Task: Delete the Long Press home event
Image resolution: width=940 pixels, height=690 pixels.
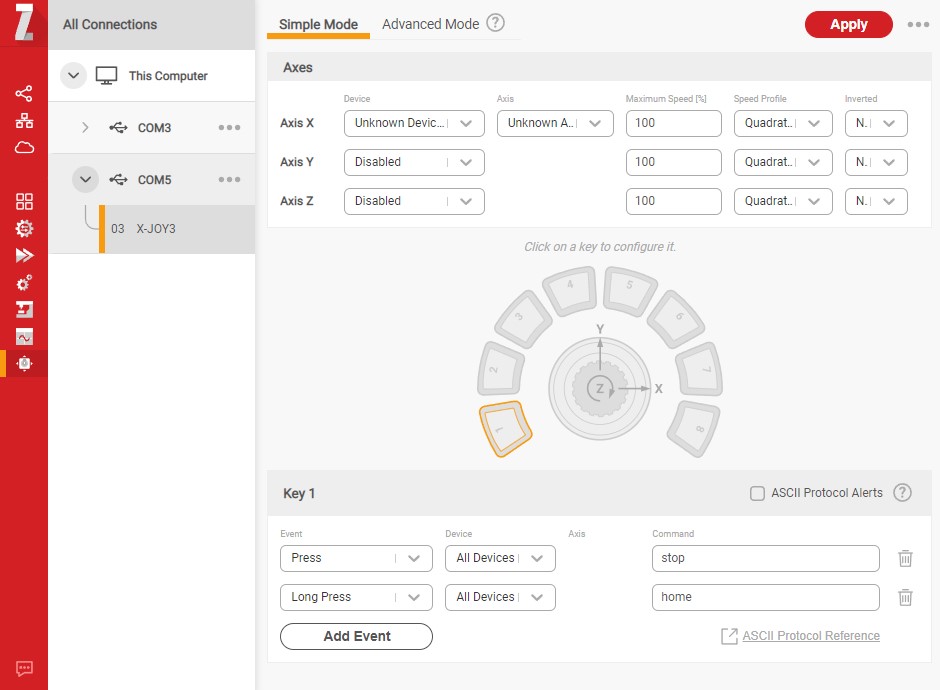Action: (905, 597)
